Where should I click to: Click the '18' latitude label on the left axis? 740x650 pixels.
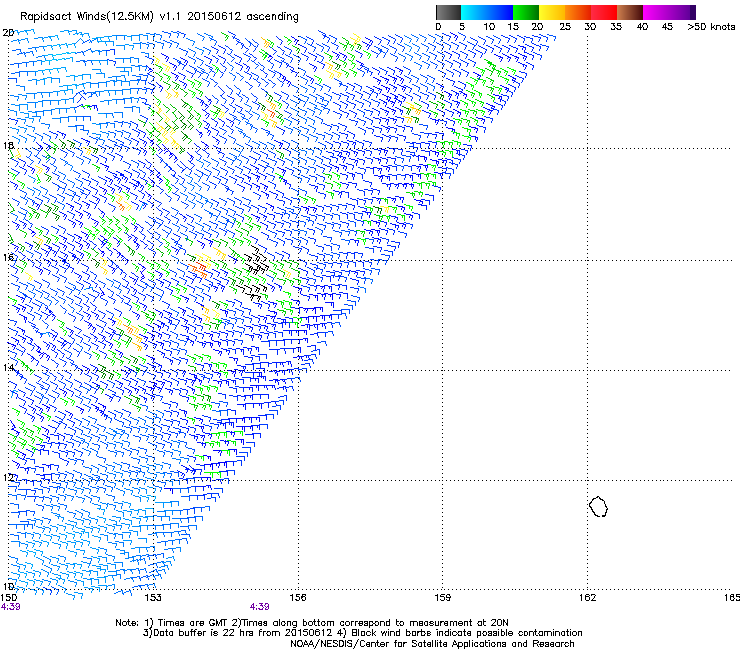8,145
